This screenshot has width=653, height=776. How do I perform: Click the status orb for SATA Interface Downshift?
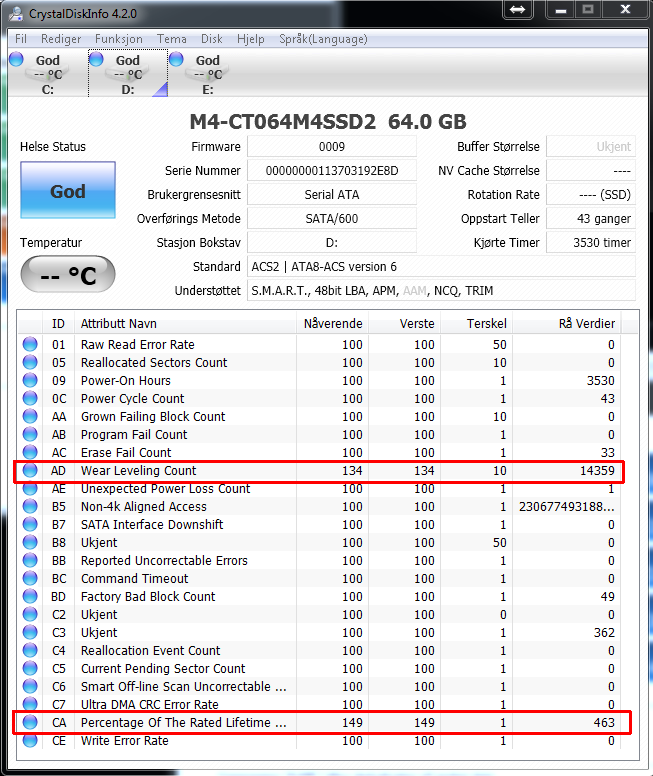coord(30,524)
